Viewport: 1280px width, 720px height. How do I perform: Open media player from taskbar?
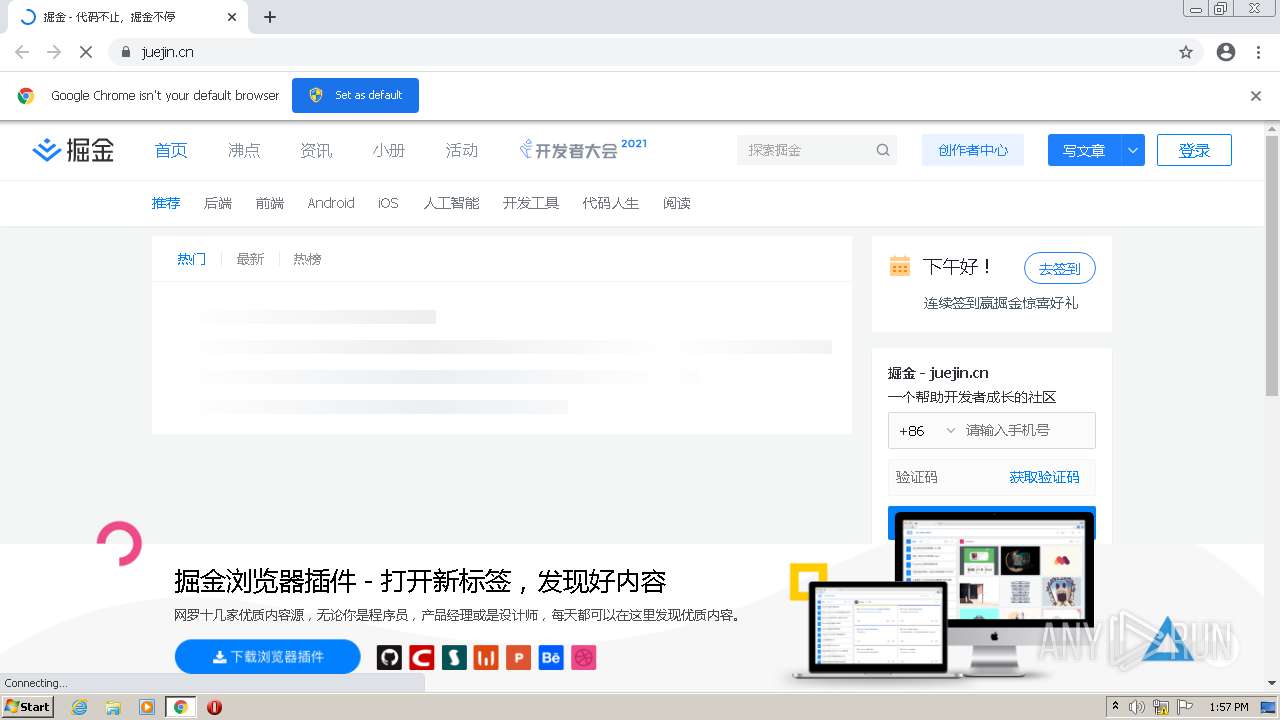(147, 707)
